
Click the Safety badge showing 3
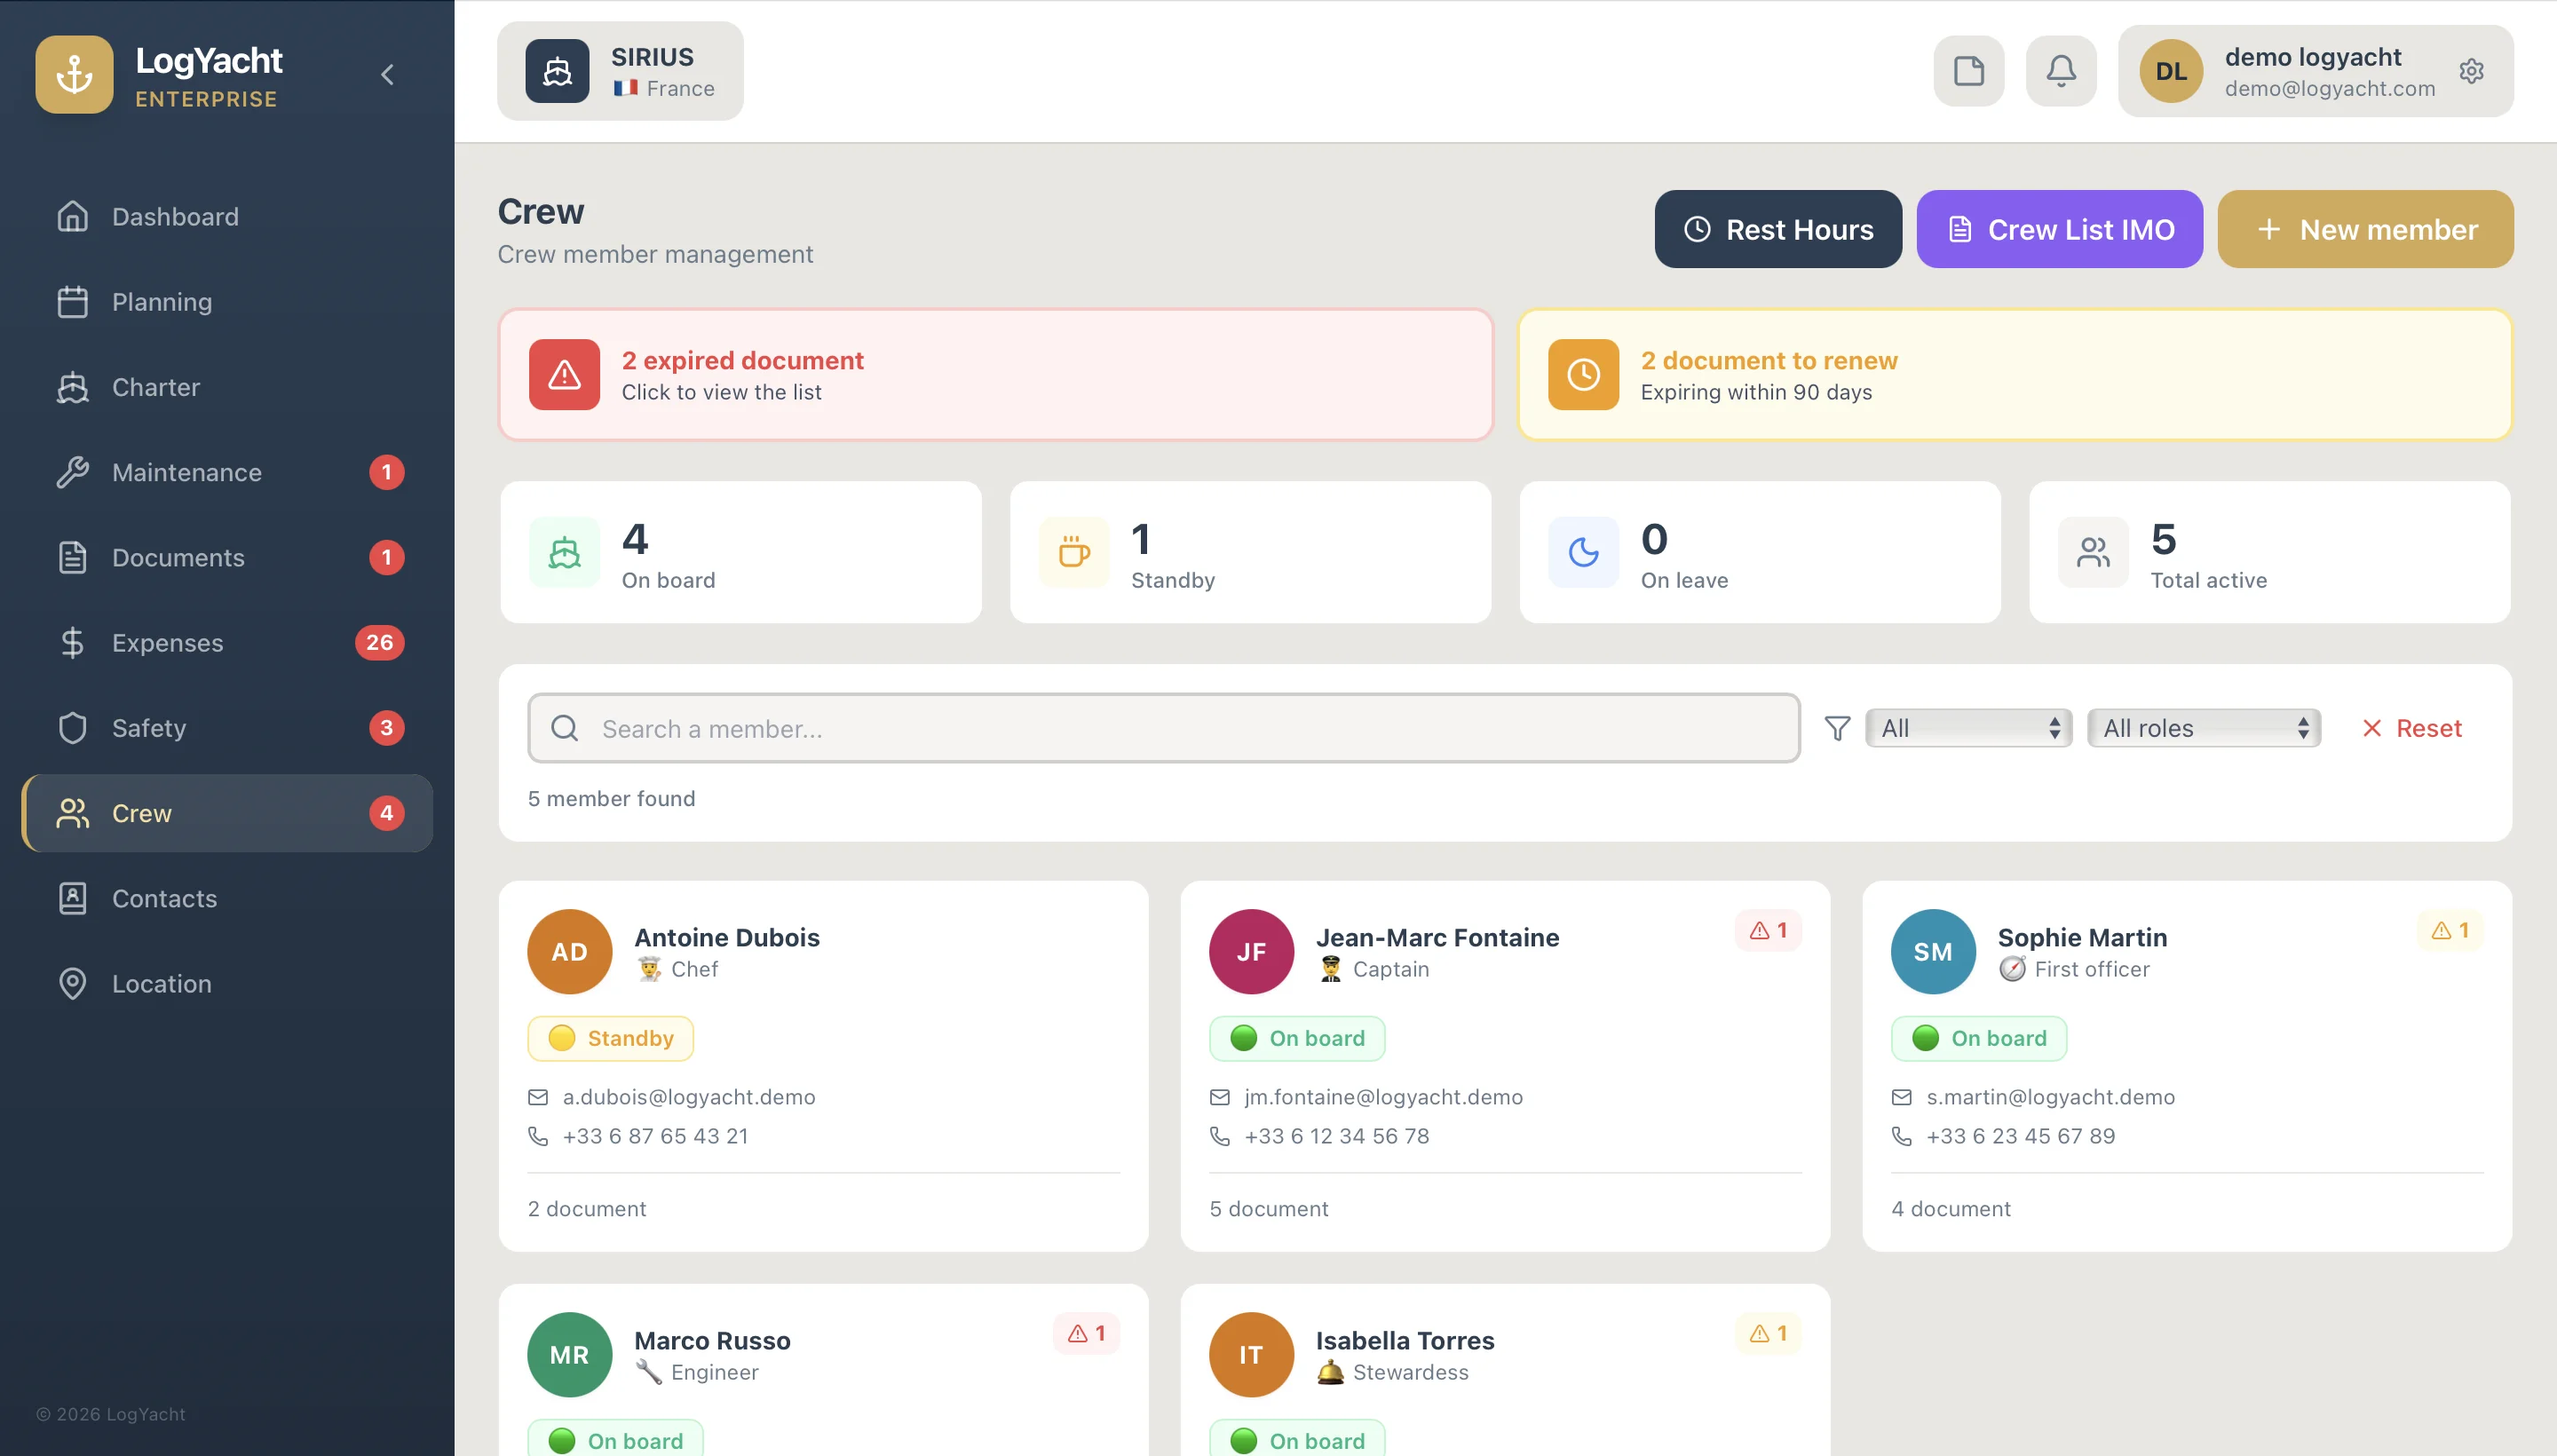pos(386,728)
